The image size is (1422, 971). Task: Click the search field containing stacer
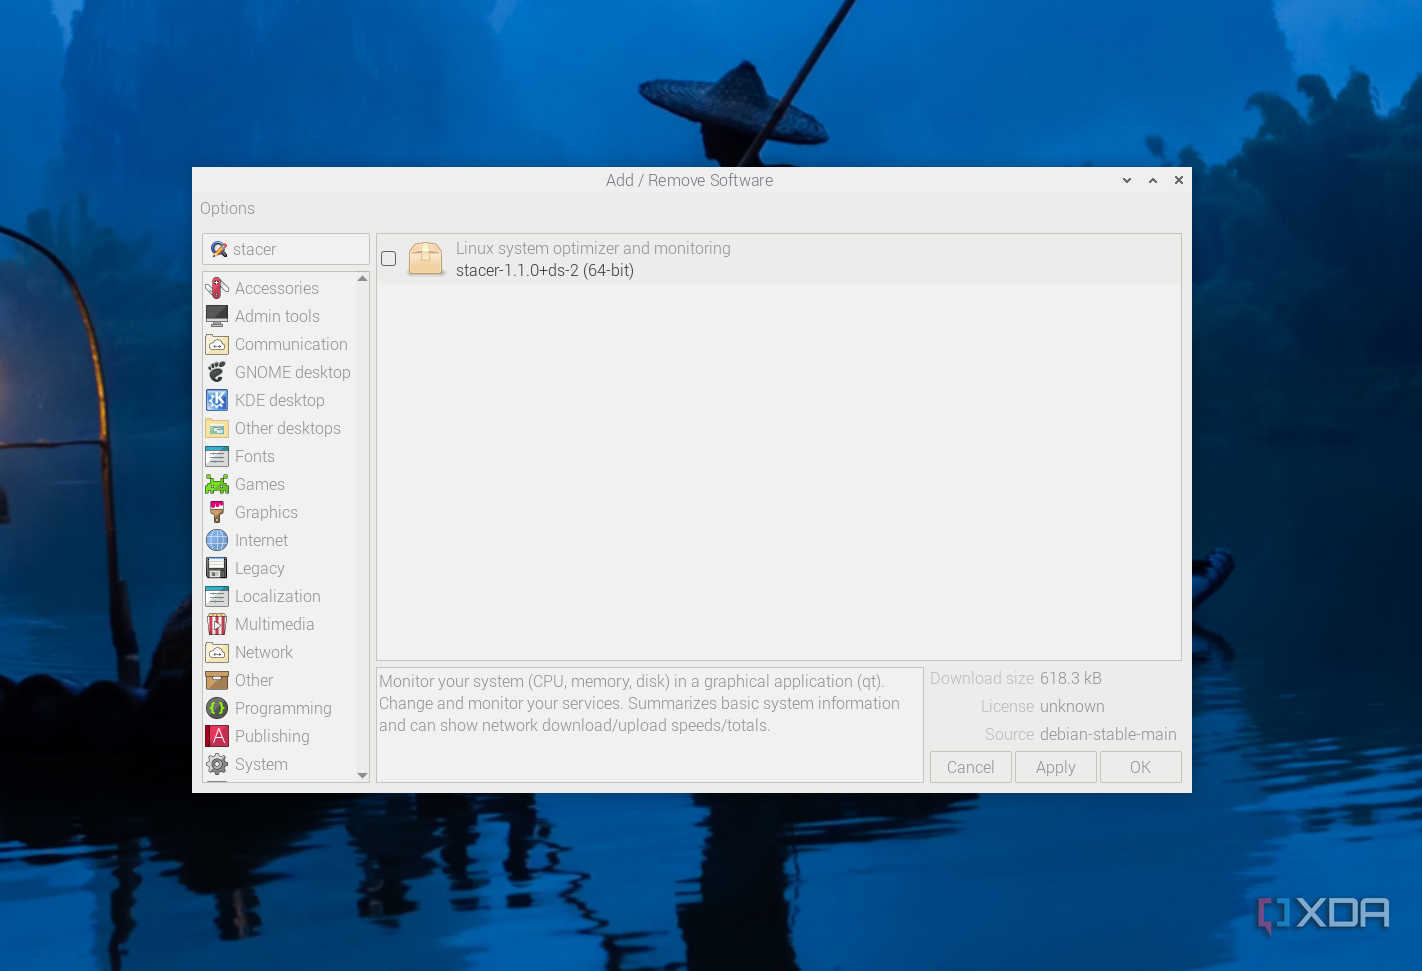coord(286,249)
